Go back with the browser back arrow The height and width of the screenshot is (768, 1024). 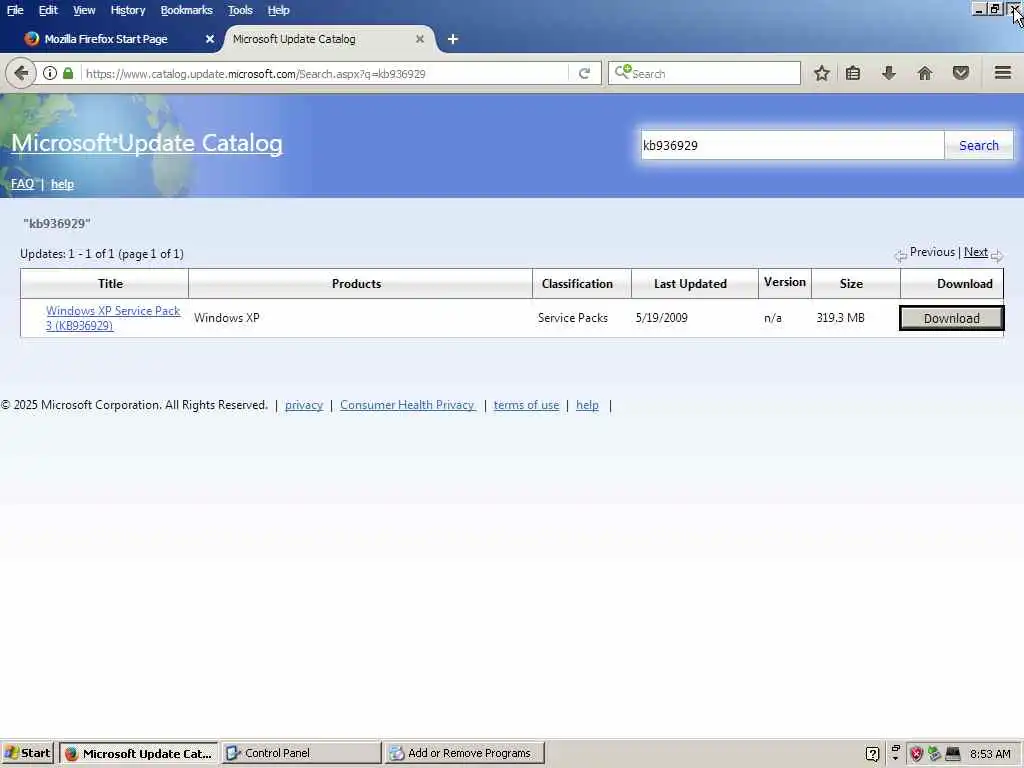coord(21,73)
